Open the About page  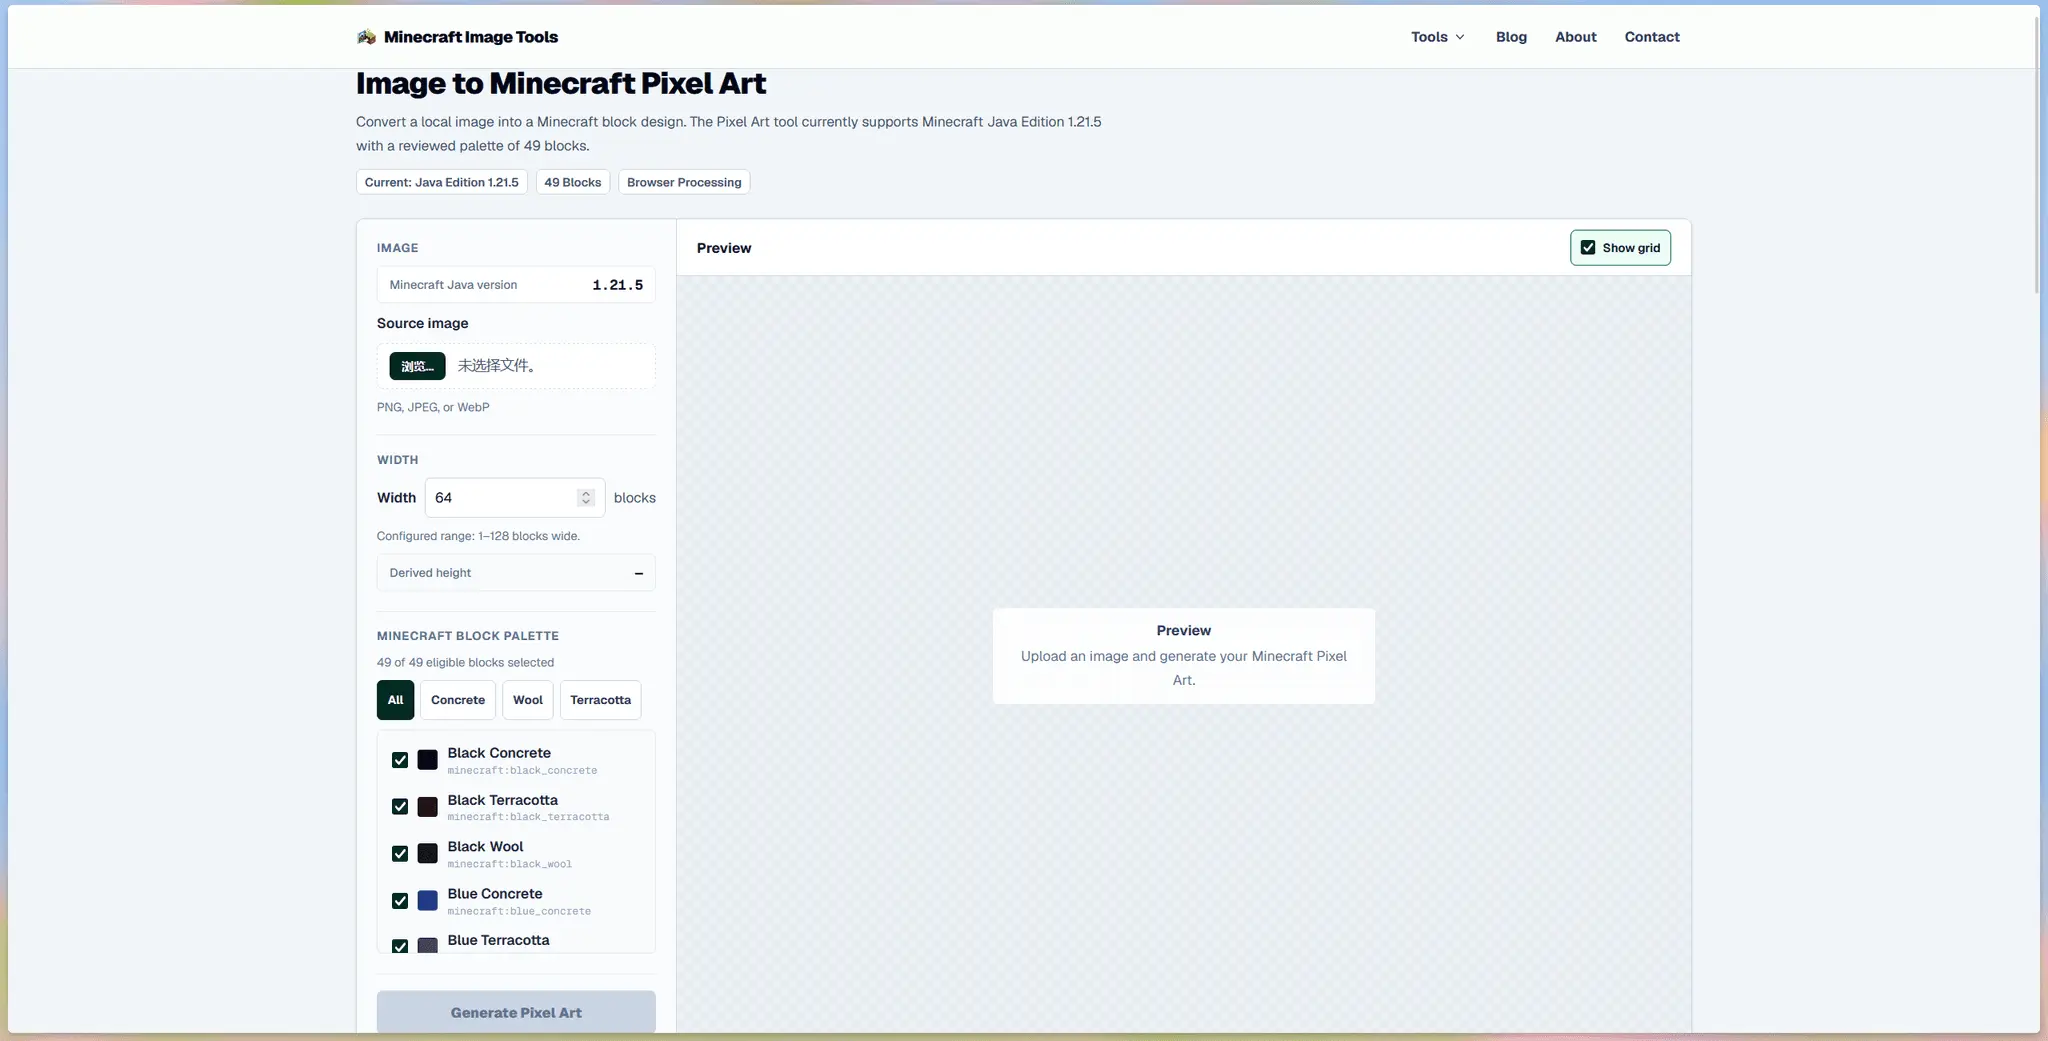pos(1575,37)
